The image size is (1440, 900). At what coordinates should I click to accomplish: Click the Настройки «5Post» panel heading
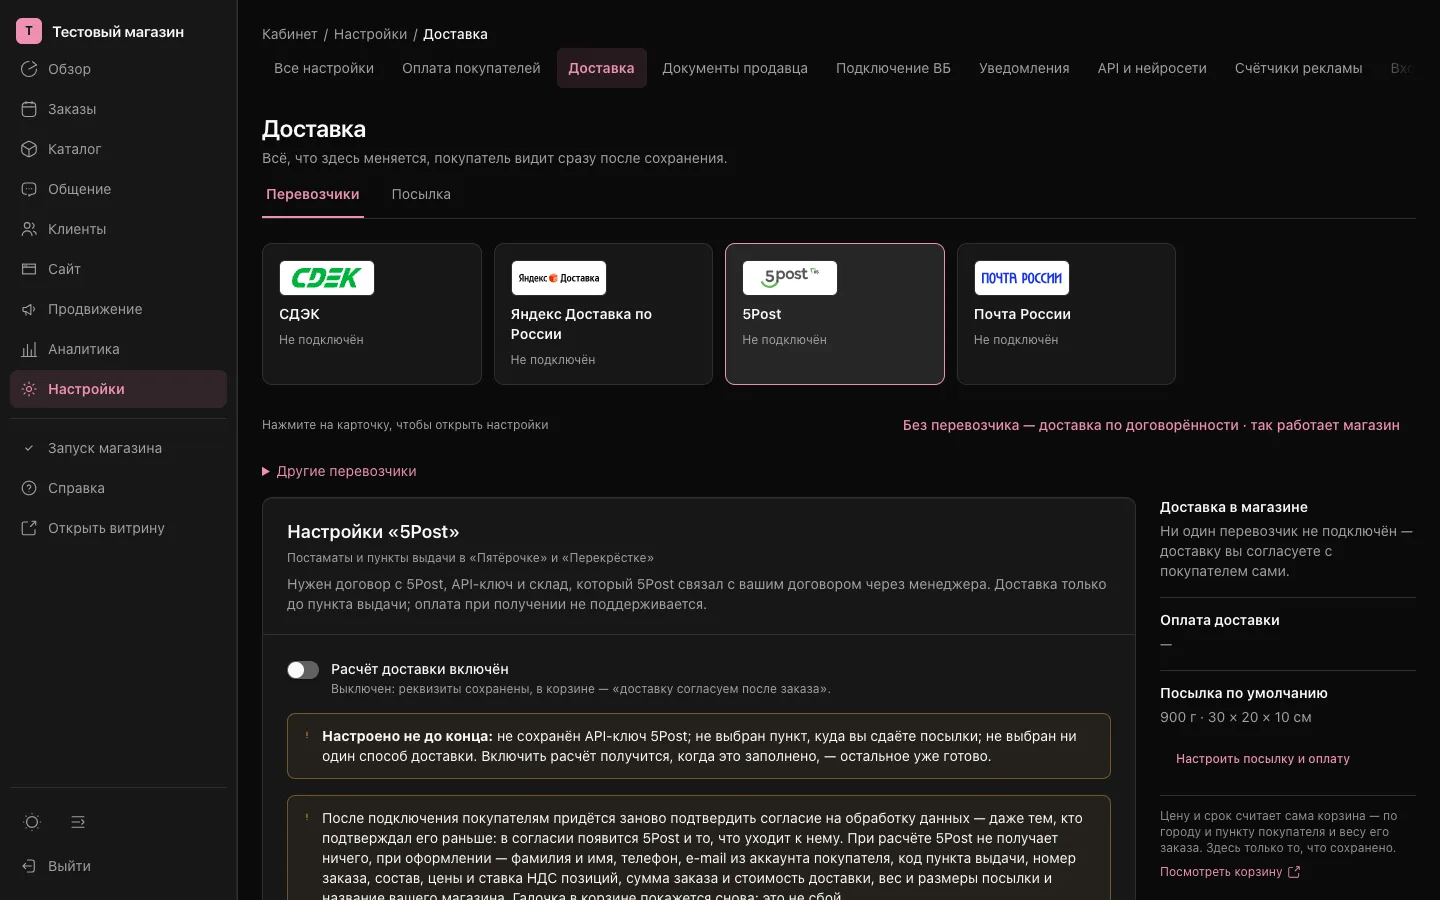pyautogui.click(x=373, y=532)
